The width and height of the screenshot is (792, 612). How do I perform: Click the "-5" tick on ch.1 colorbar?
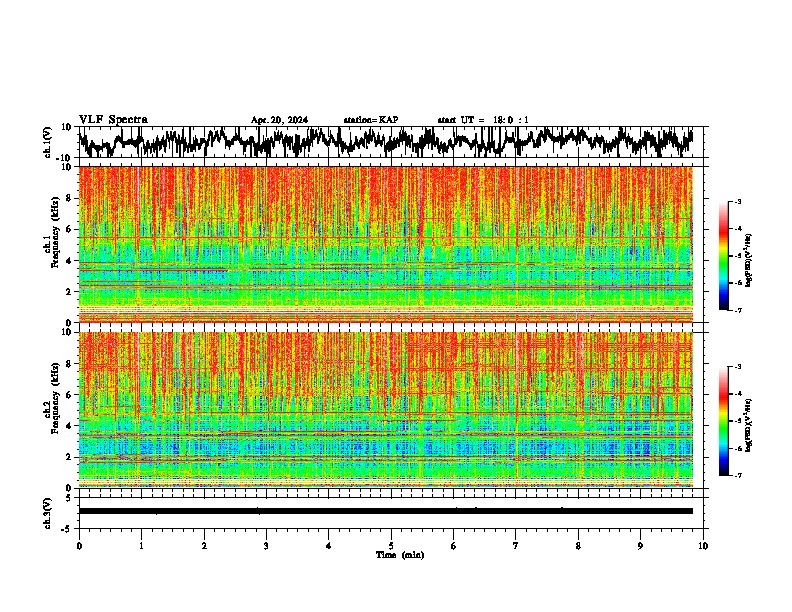(737, 256)
